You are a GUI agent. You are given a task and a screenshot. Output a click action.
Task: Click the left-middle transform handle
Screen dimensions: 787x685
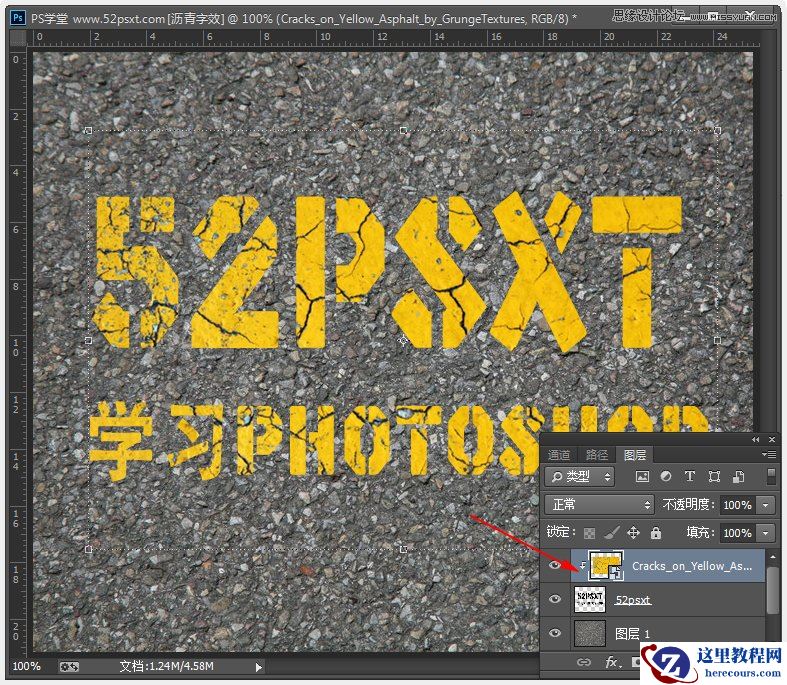[x=88, y=340]
